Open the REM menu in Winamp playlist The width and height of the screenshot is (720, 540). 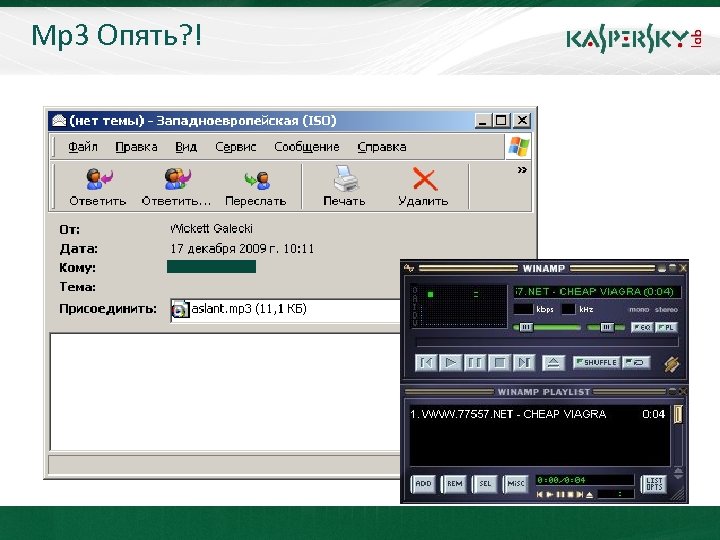coord(455,484)
